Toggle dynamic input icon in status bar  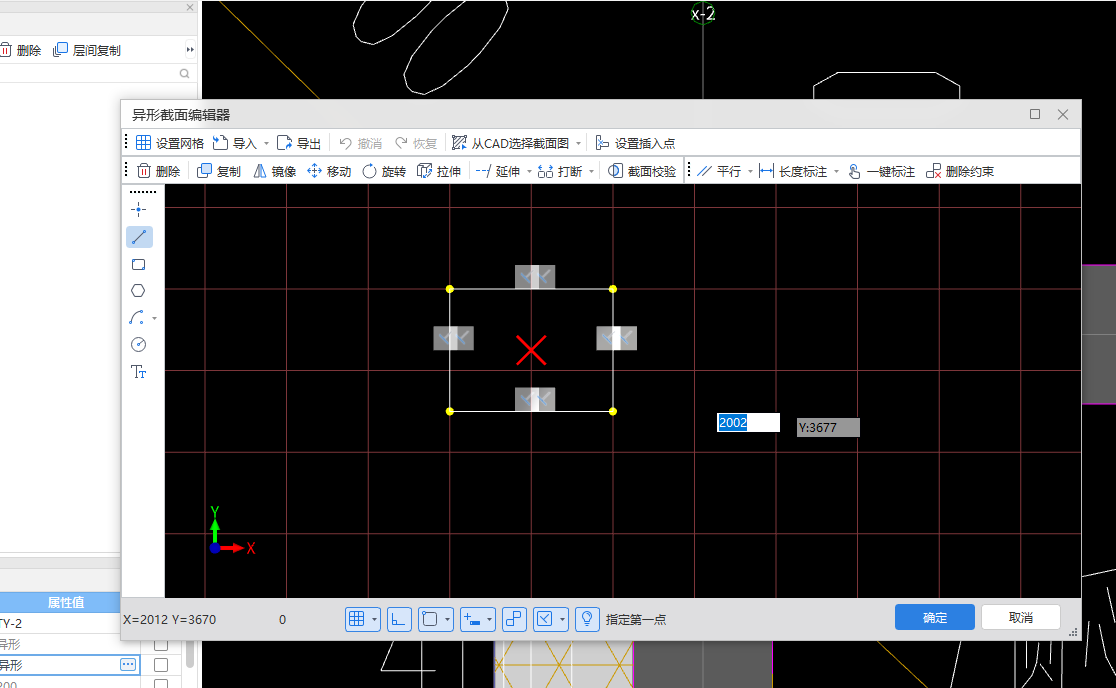[x=472, y=619]
